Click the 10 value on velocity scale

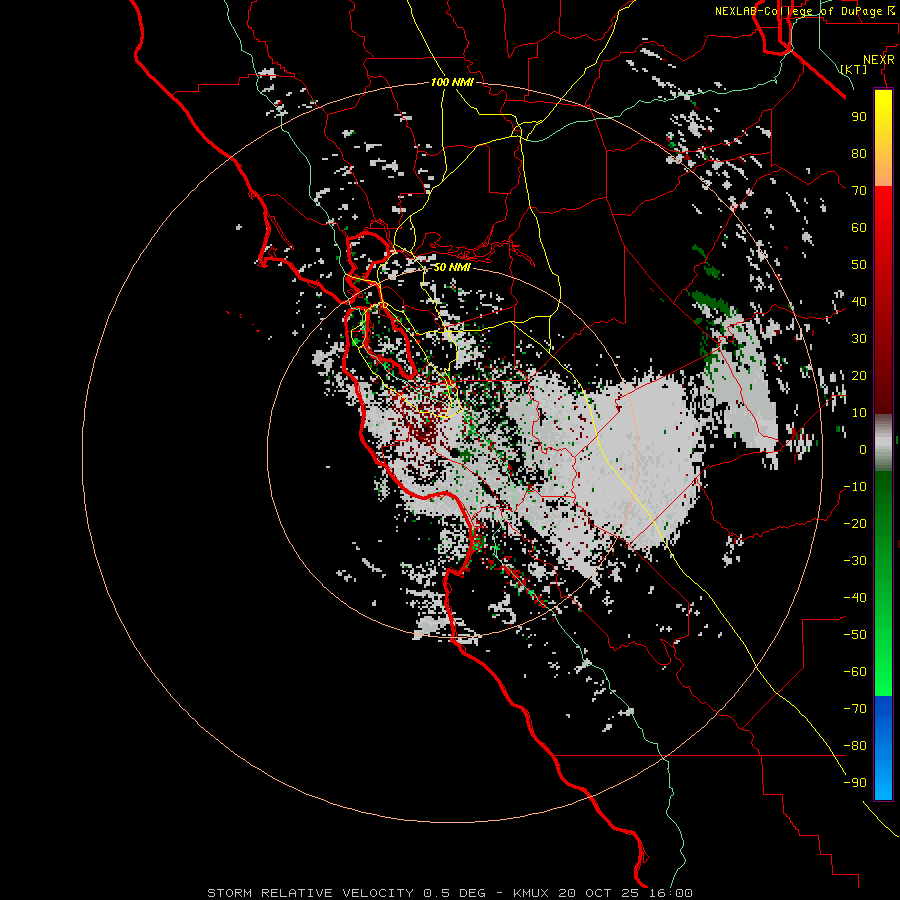click(x=859, y=413)
